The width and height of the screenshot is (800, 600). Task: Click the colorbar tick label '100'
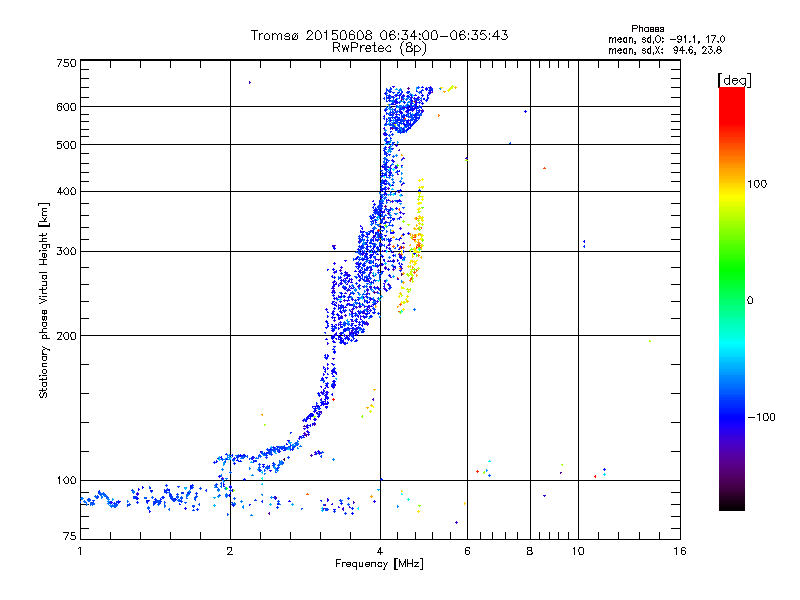pos(757,184)
